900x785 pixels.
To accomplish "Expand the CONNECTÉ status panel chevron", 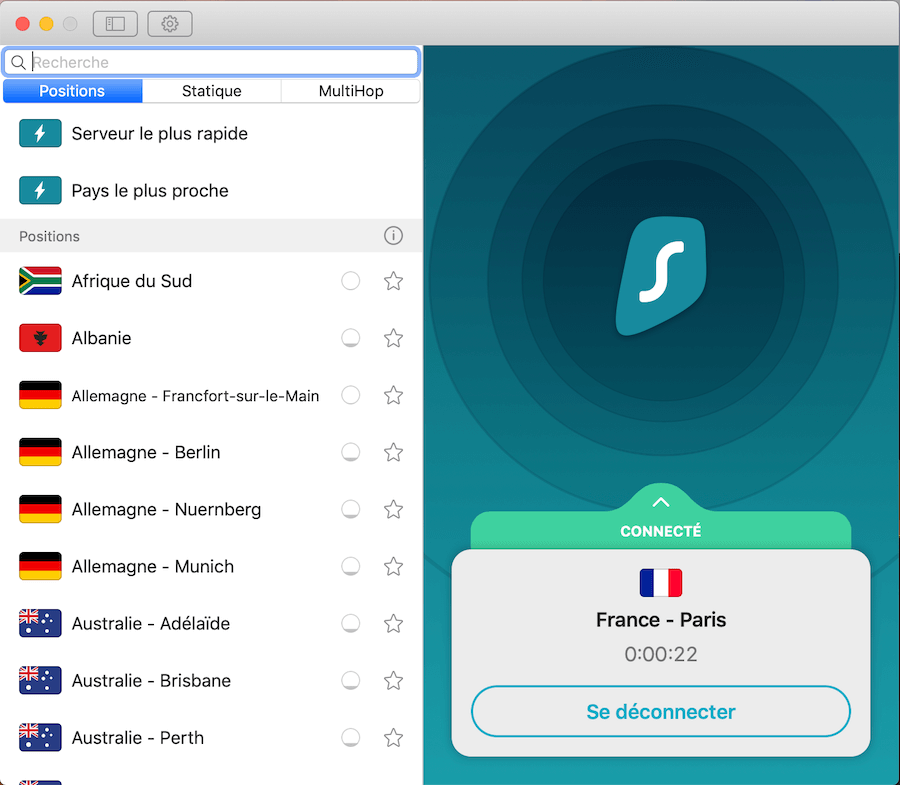I will 661,502.
